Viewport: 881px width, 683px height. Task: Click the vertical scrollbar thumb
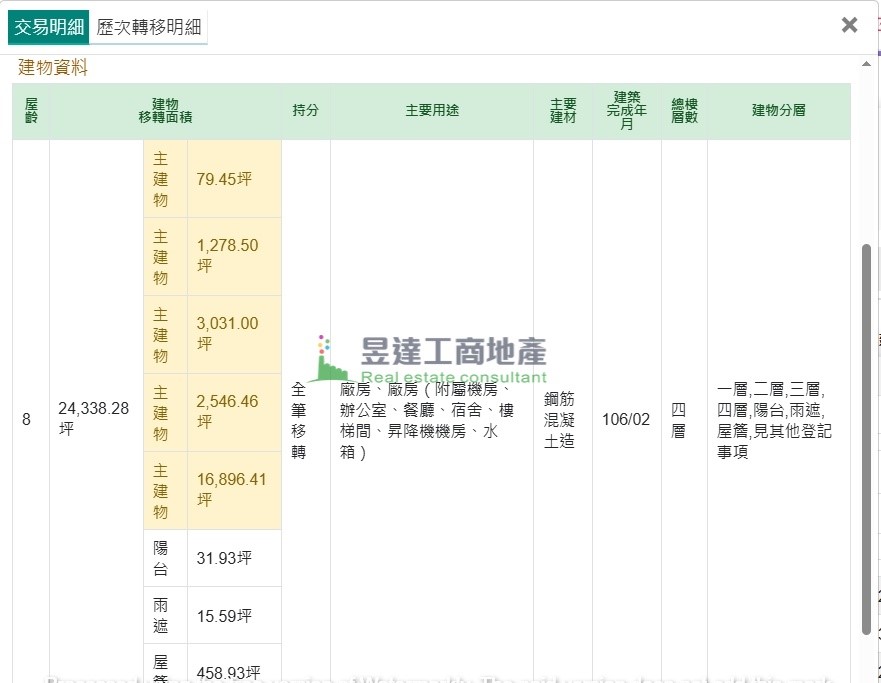point(866,438)
